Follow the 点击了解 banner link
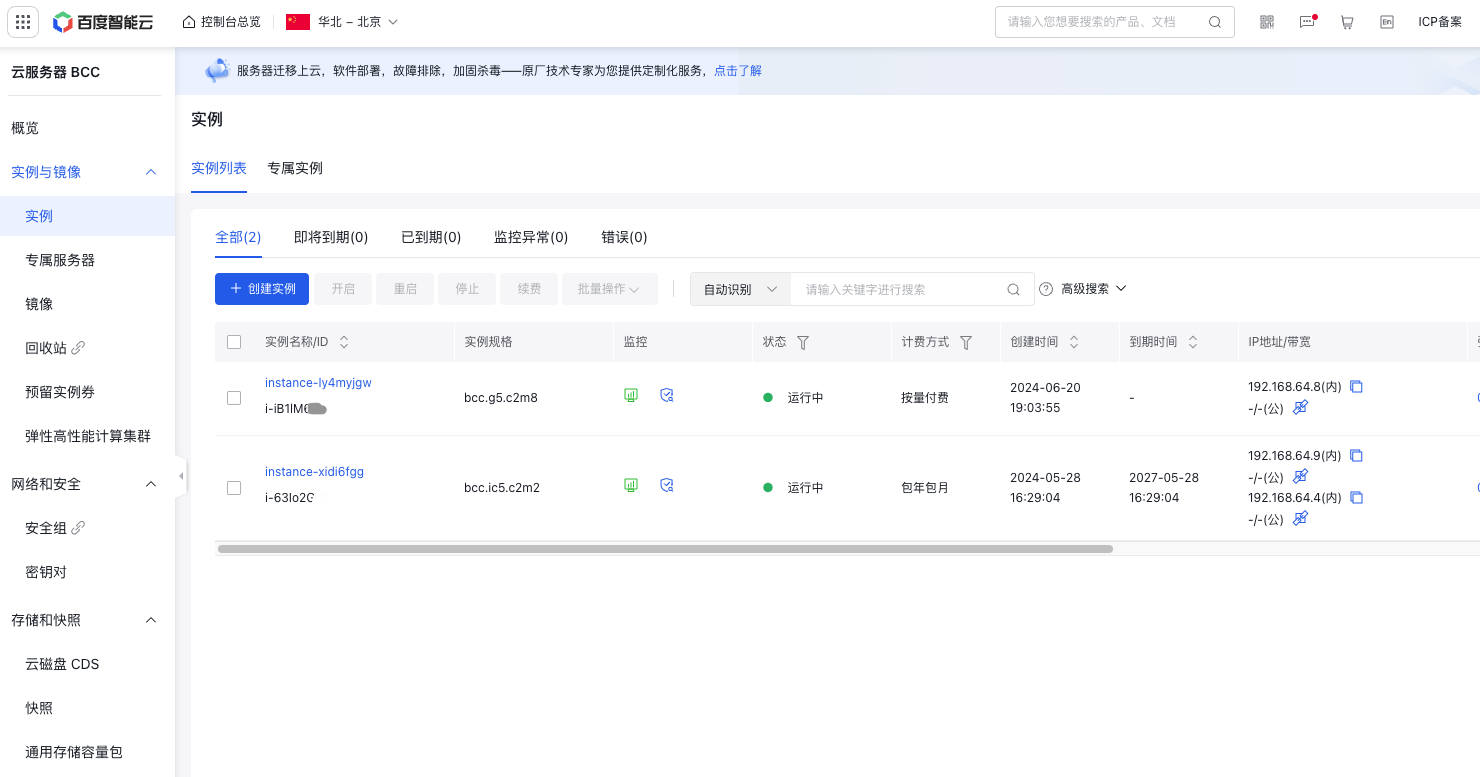1480x777 pixels. coord(738,71)
